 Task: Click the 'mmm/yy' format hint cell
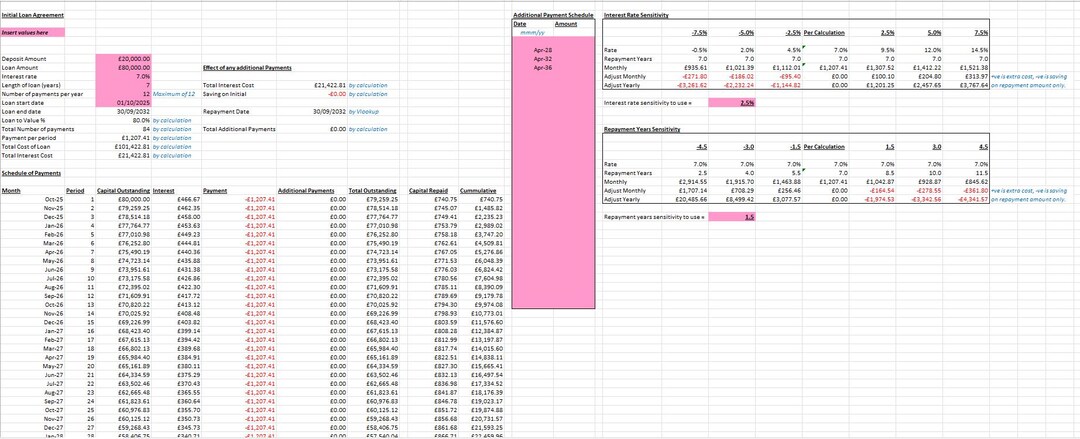tap(533, 32)
